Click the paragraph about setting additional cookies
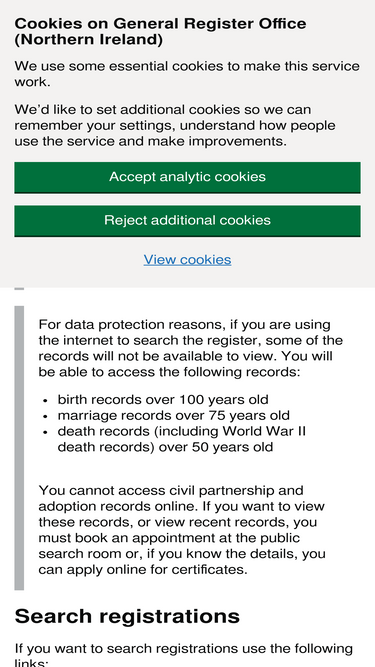375x667 pixels. (x=175, y=125)
